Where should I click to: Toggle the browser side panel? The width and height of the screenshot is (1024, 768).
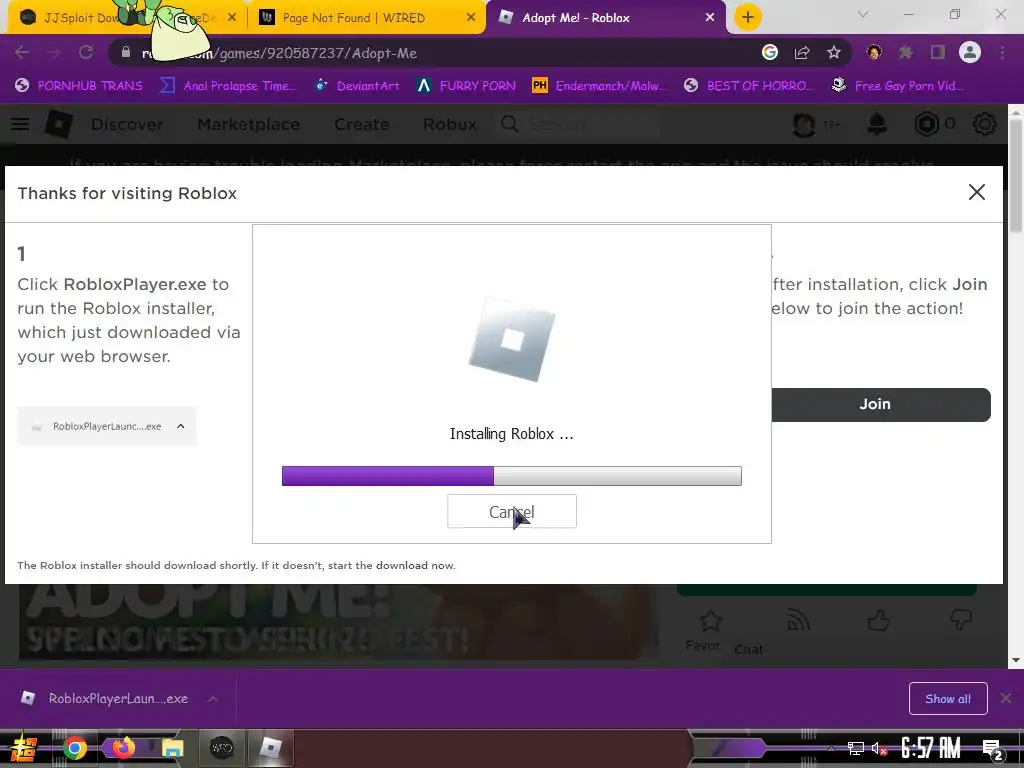(x=938, y=52)
